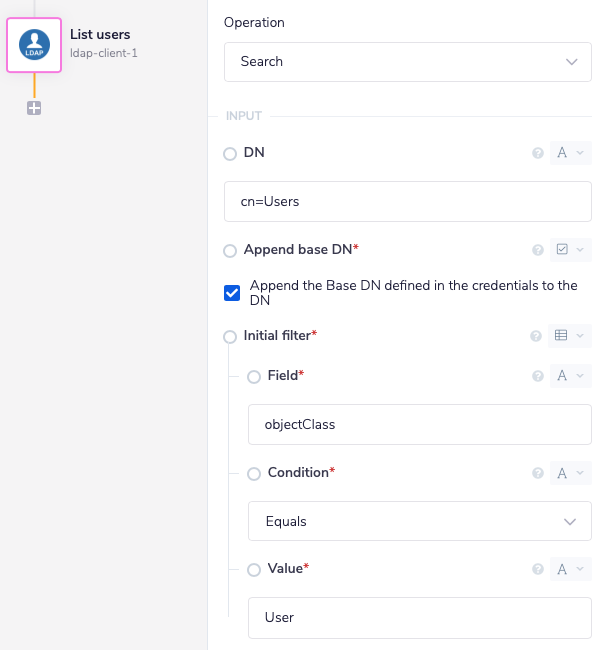Open the Operation dropdown showing Search
The height and width of the screenshot is (650, 601).
click(x=408, y=62)
